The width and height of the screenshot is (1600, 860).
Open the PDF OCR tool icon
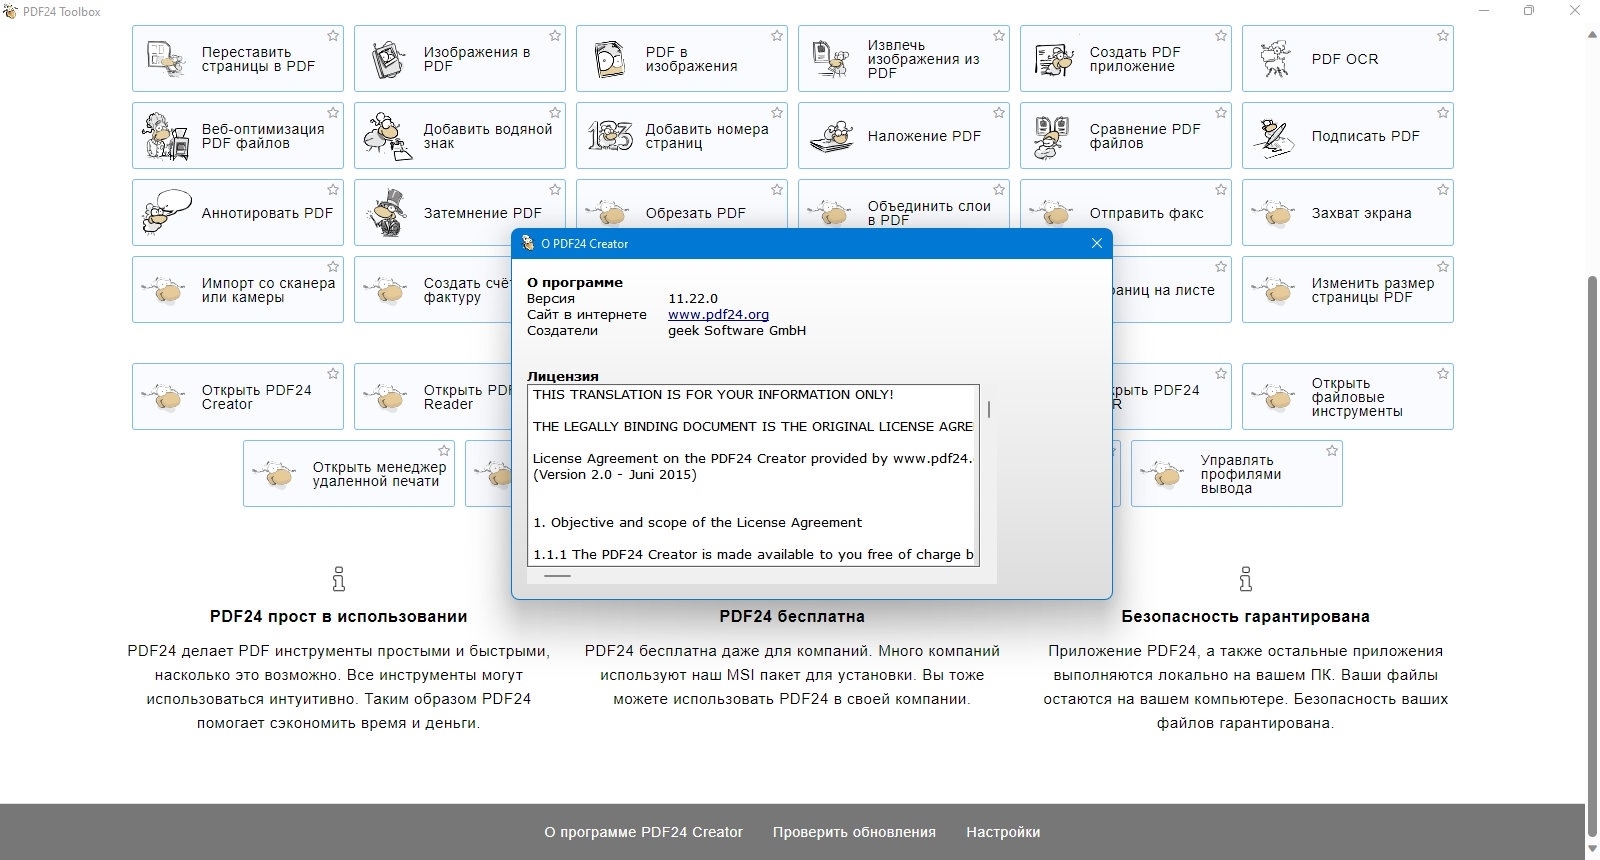coord(1275,59)
